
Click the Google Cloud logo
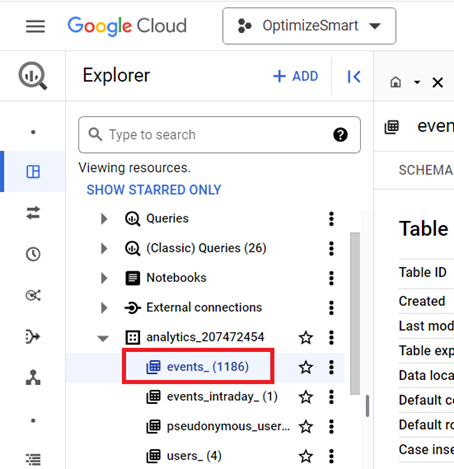[x=127, y=26]
